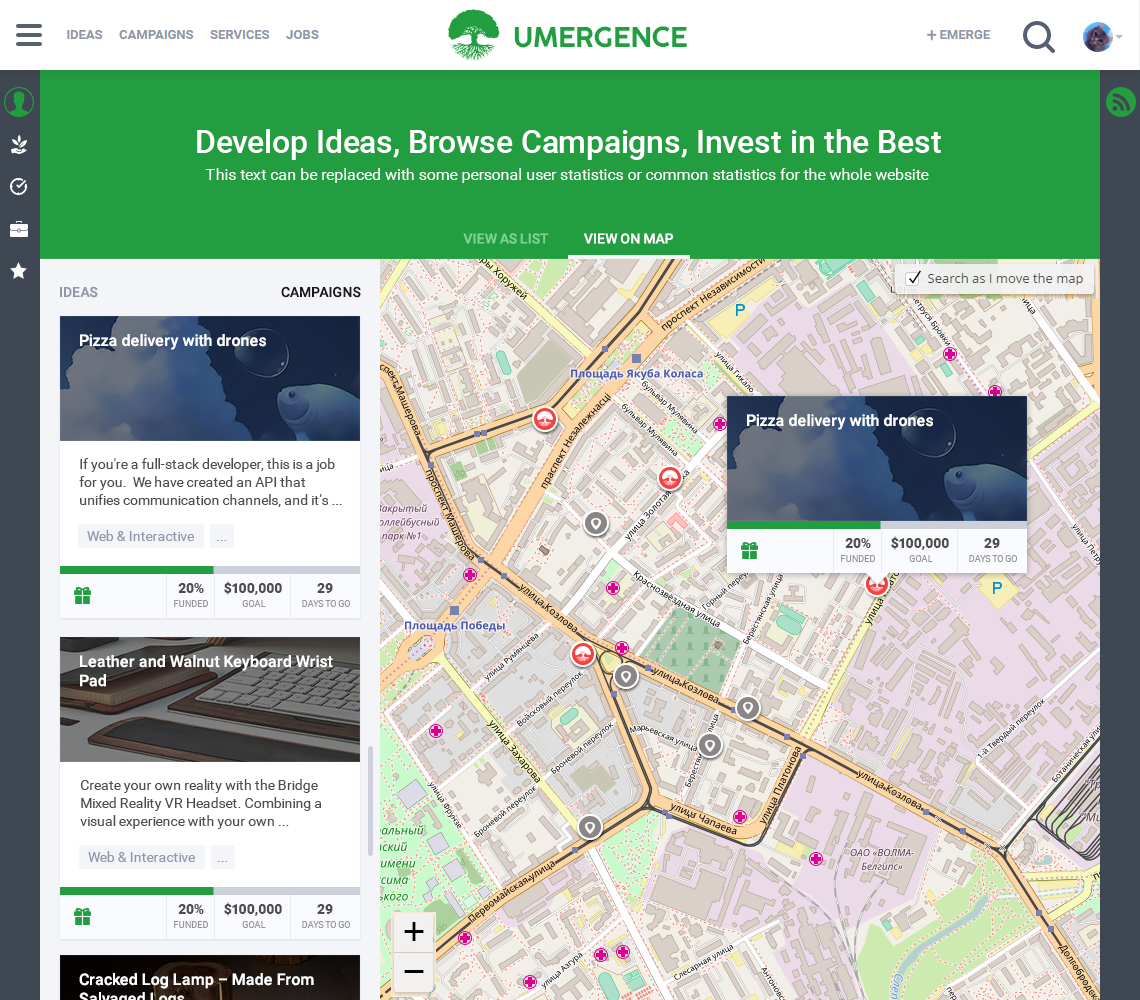The width and height of the screenshot is (1140, 1000).
Task: Open the hamburger menu at top left
Action: coord(29,34)
